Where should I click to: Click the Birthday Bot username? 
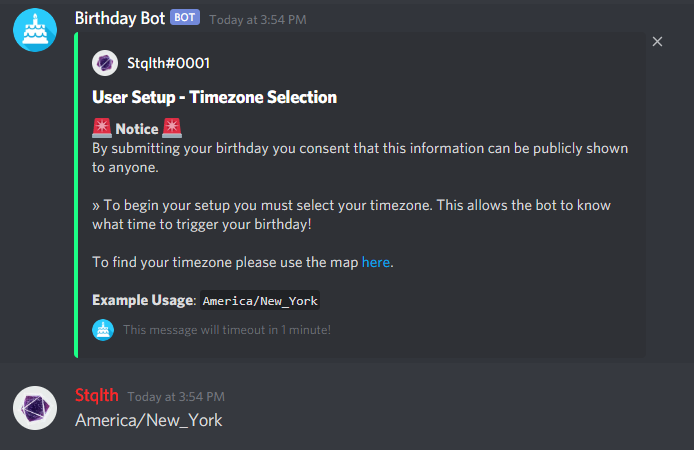[119, 17]
